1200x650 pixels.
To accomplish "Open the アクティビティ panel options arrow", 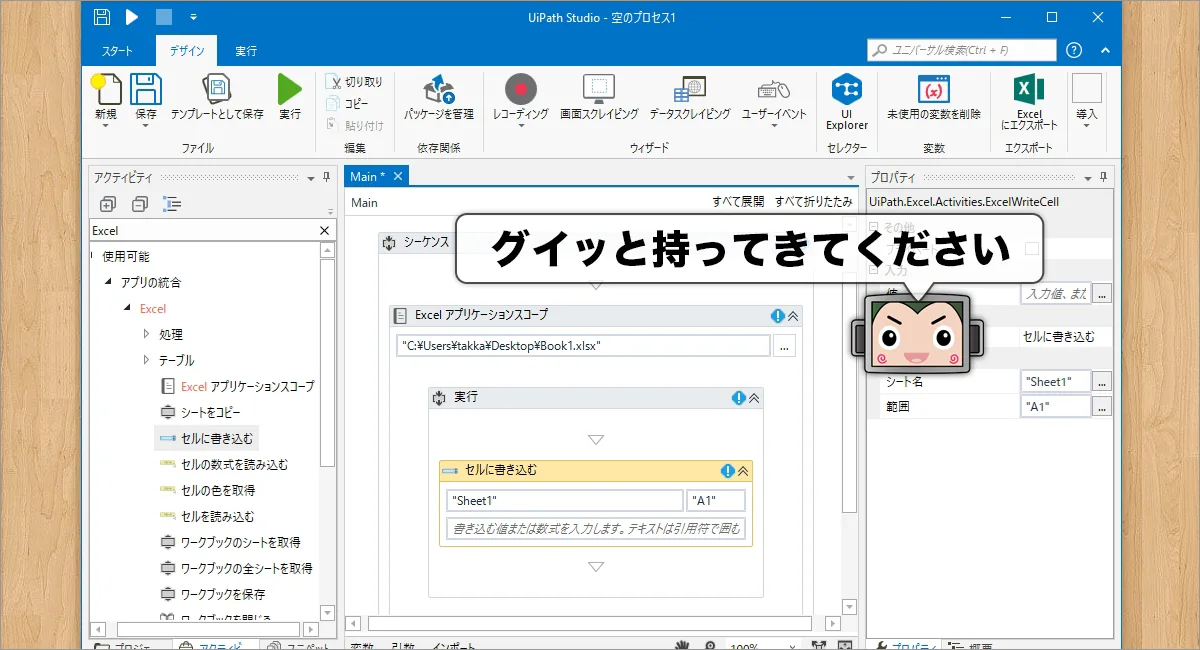I will point(310,178).
